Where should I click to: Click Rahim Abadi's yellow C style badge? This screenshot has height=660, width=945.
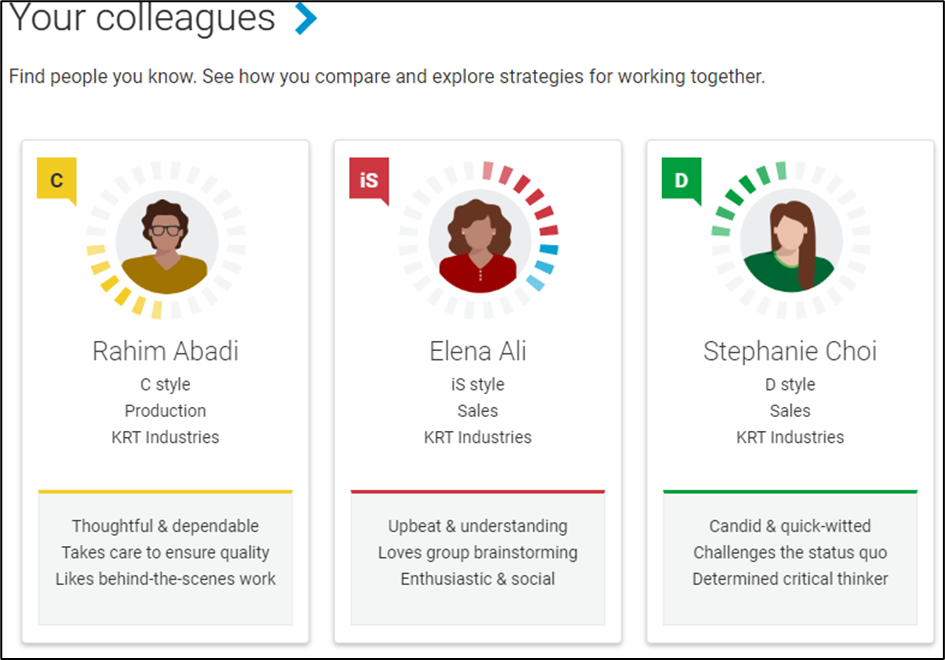pyautogui.click(x=57, y=181)
